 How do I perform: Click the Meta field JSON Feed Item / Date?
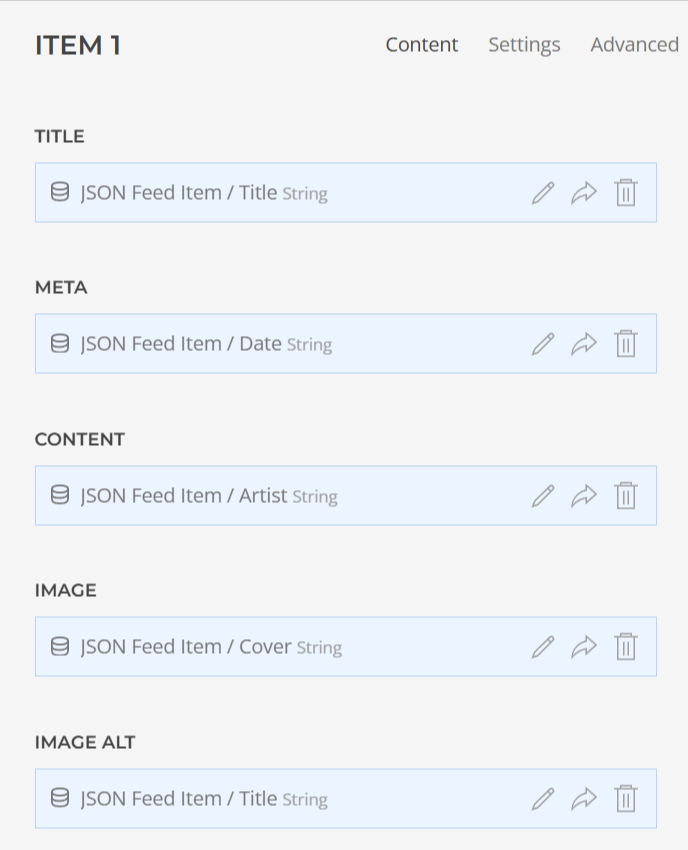[x=206, y=344]
